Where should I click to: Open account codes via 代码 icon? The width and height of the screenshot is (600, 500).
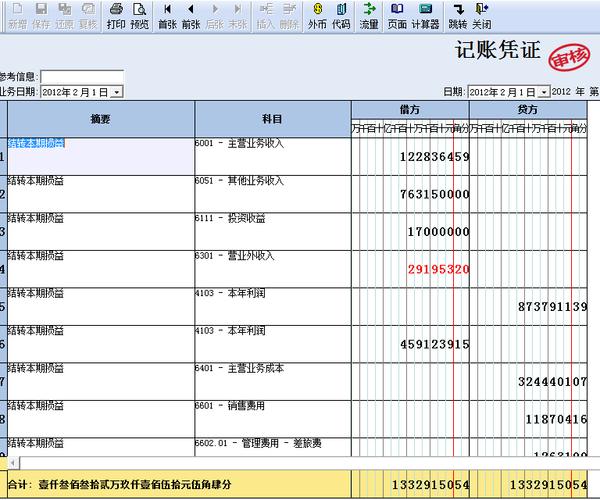tap(341, 16)
